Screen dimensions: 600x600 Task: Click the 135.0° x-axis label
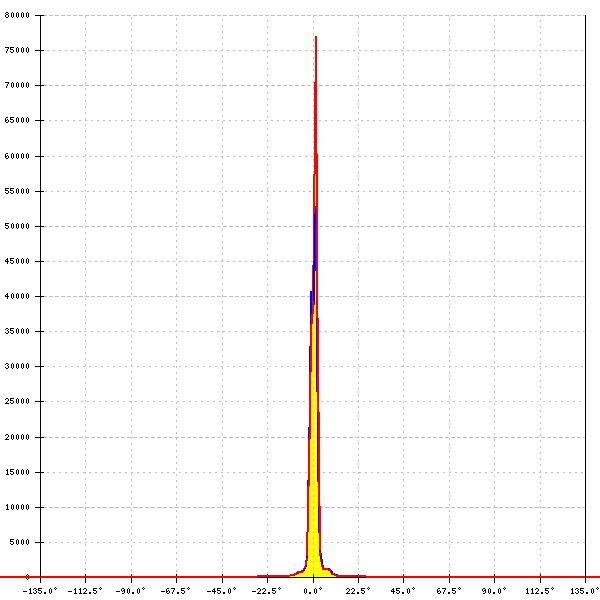[585, 591]
